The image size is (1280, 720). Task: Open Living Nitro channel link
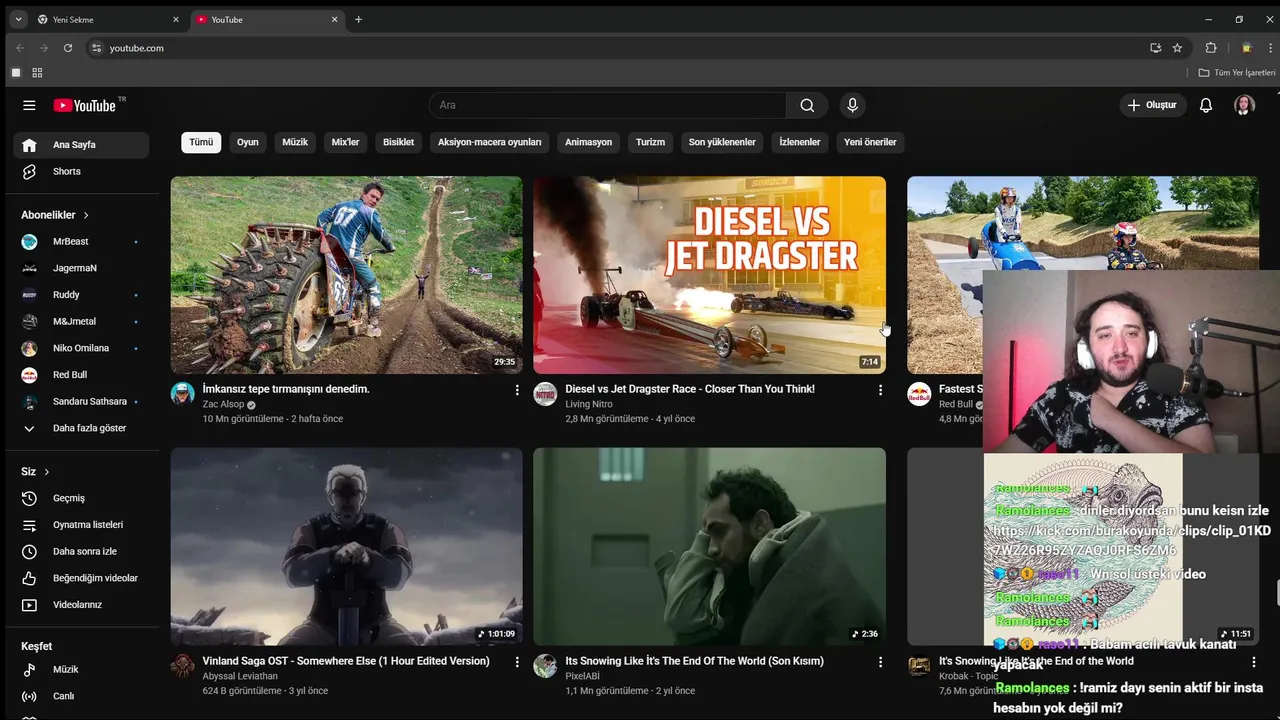click(589, 405)
